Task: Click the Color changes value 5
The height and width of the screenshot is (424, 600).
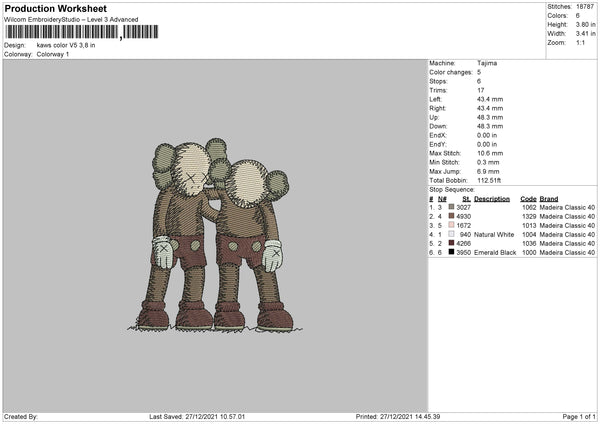Action: tap(479, 72)
